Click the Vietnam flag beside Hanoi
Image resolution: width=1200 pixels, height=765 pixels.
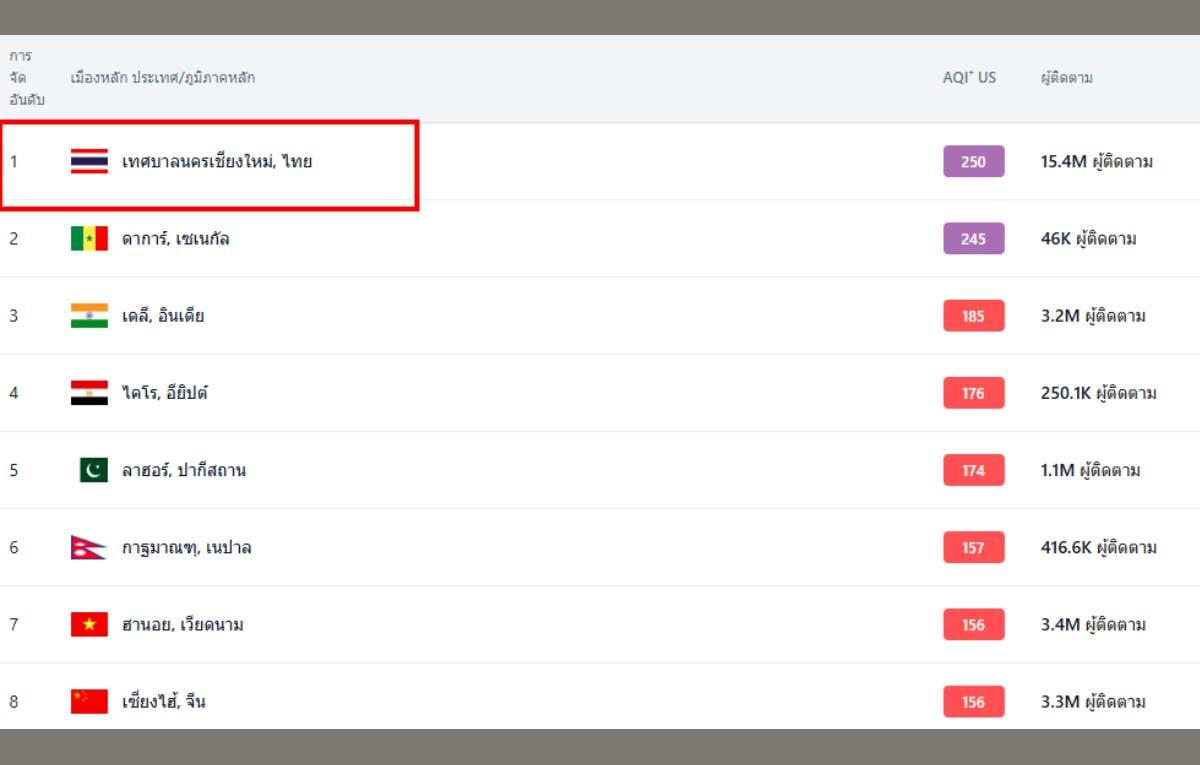(x=89, y=625)
